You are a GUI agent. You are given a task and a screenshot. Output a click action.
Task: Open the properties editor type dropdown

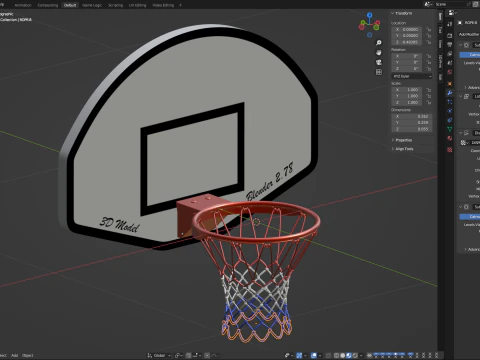452,13
